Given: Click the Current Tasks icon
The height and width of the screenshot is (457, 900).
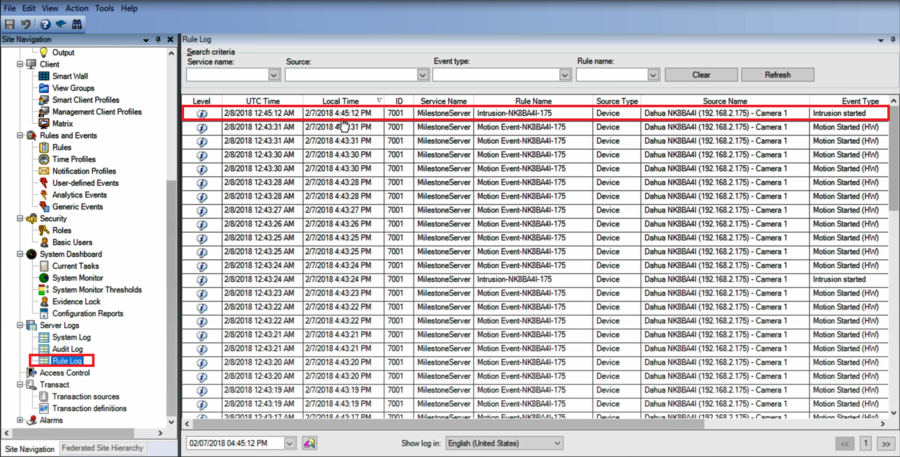Looking at the screenshot, I should 44,266.
